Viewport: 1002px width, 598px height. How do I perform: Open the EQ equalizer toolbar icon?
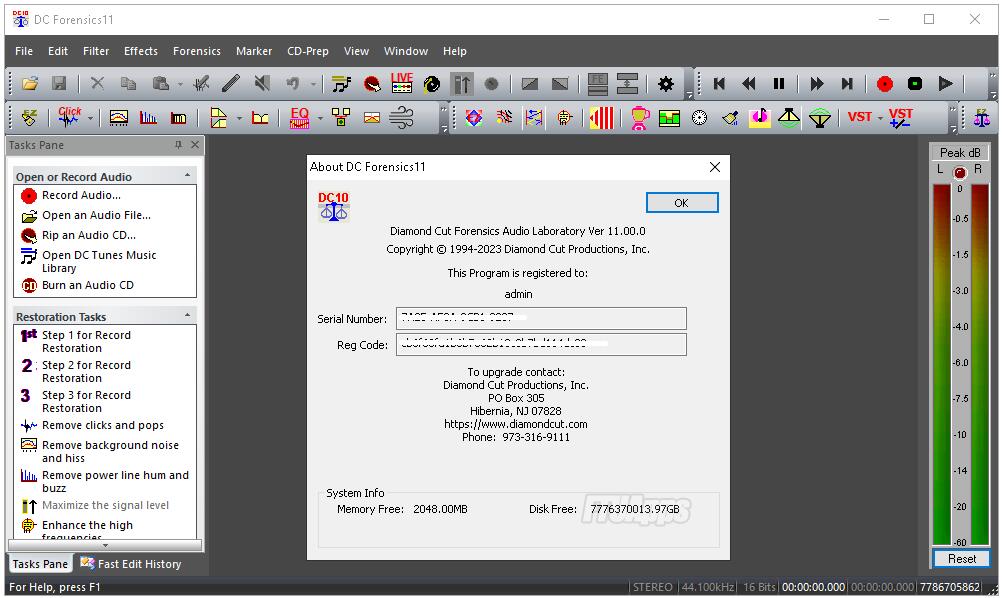300,118
